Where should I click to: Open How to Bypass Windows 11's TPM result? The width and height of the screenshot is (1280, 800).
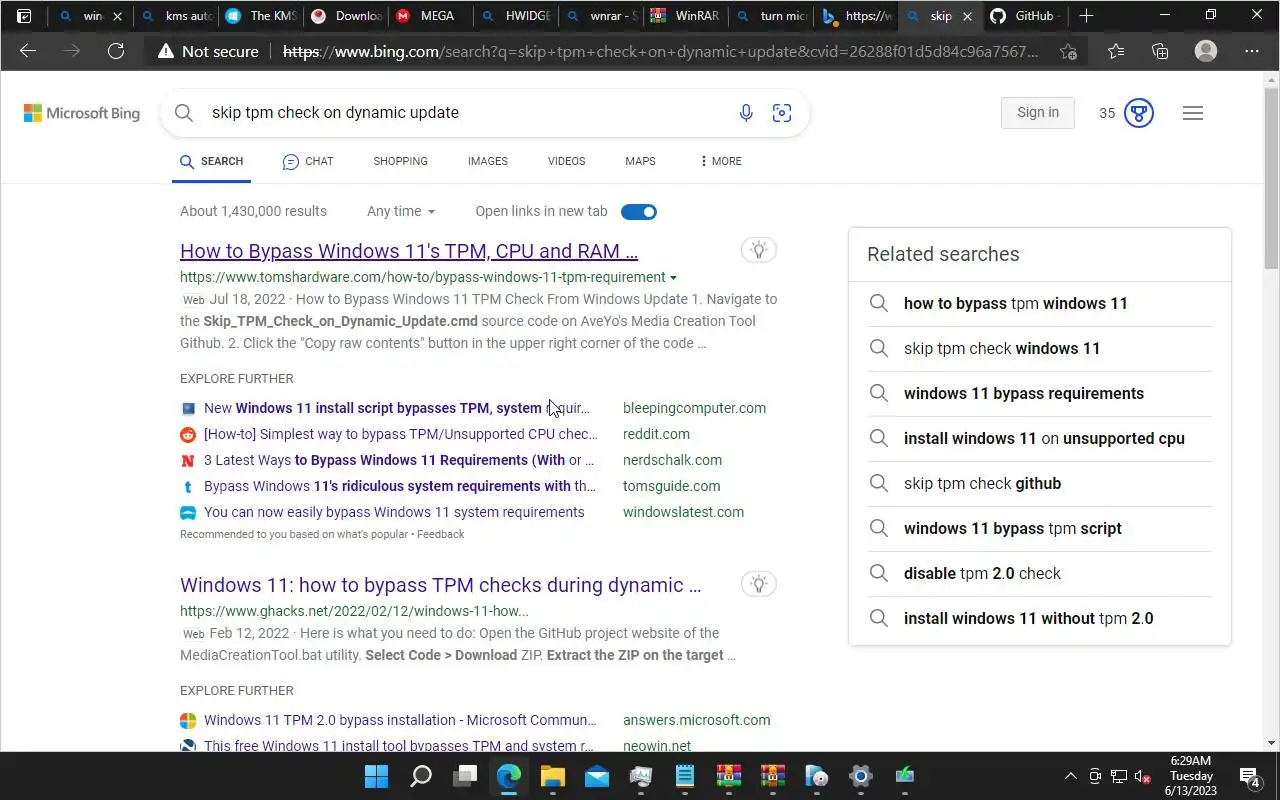click(409, 251)
